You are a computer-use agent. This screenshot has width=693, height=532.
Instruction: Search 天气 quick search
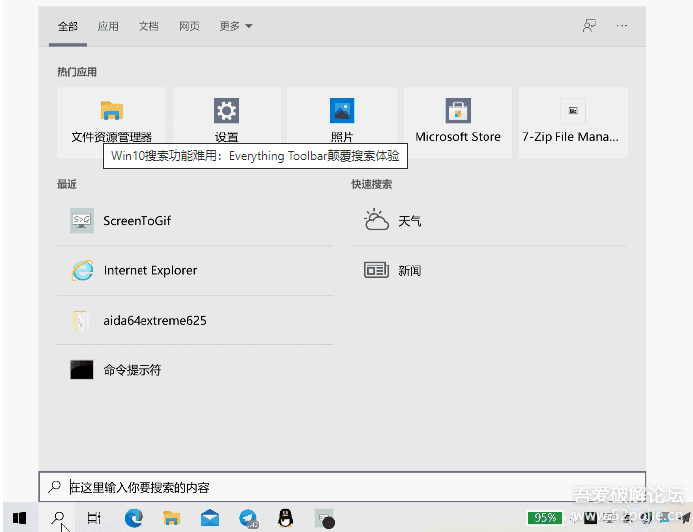click(x=409, y=221)
